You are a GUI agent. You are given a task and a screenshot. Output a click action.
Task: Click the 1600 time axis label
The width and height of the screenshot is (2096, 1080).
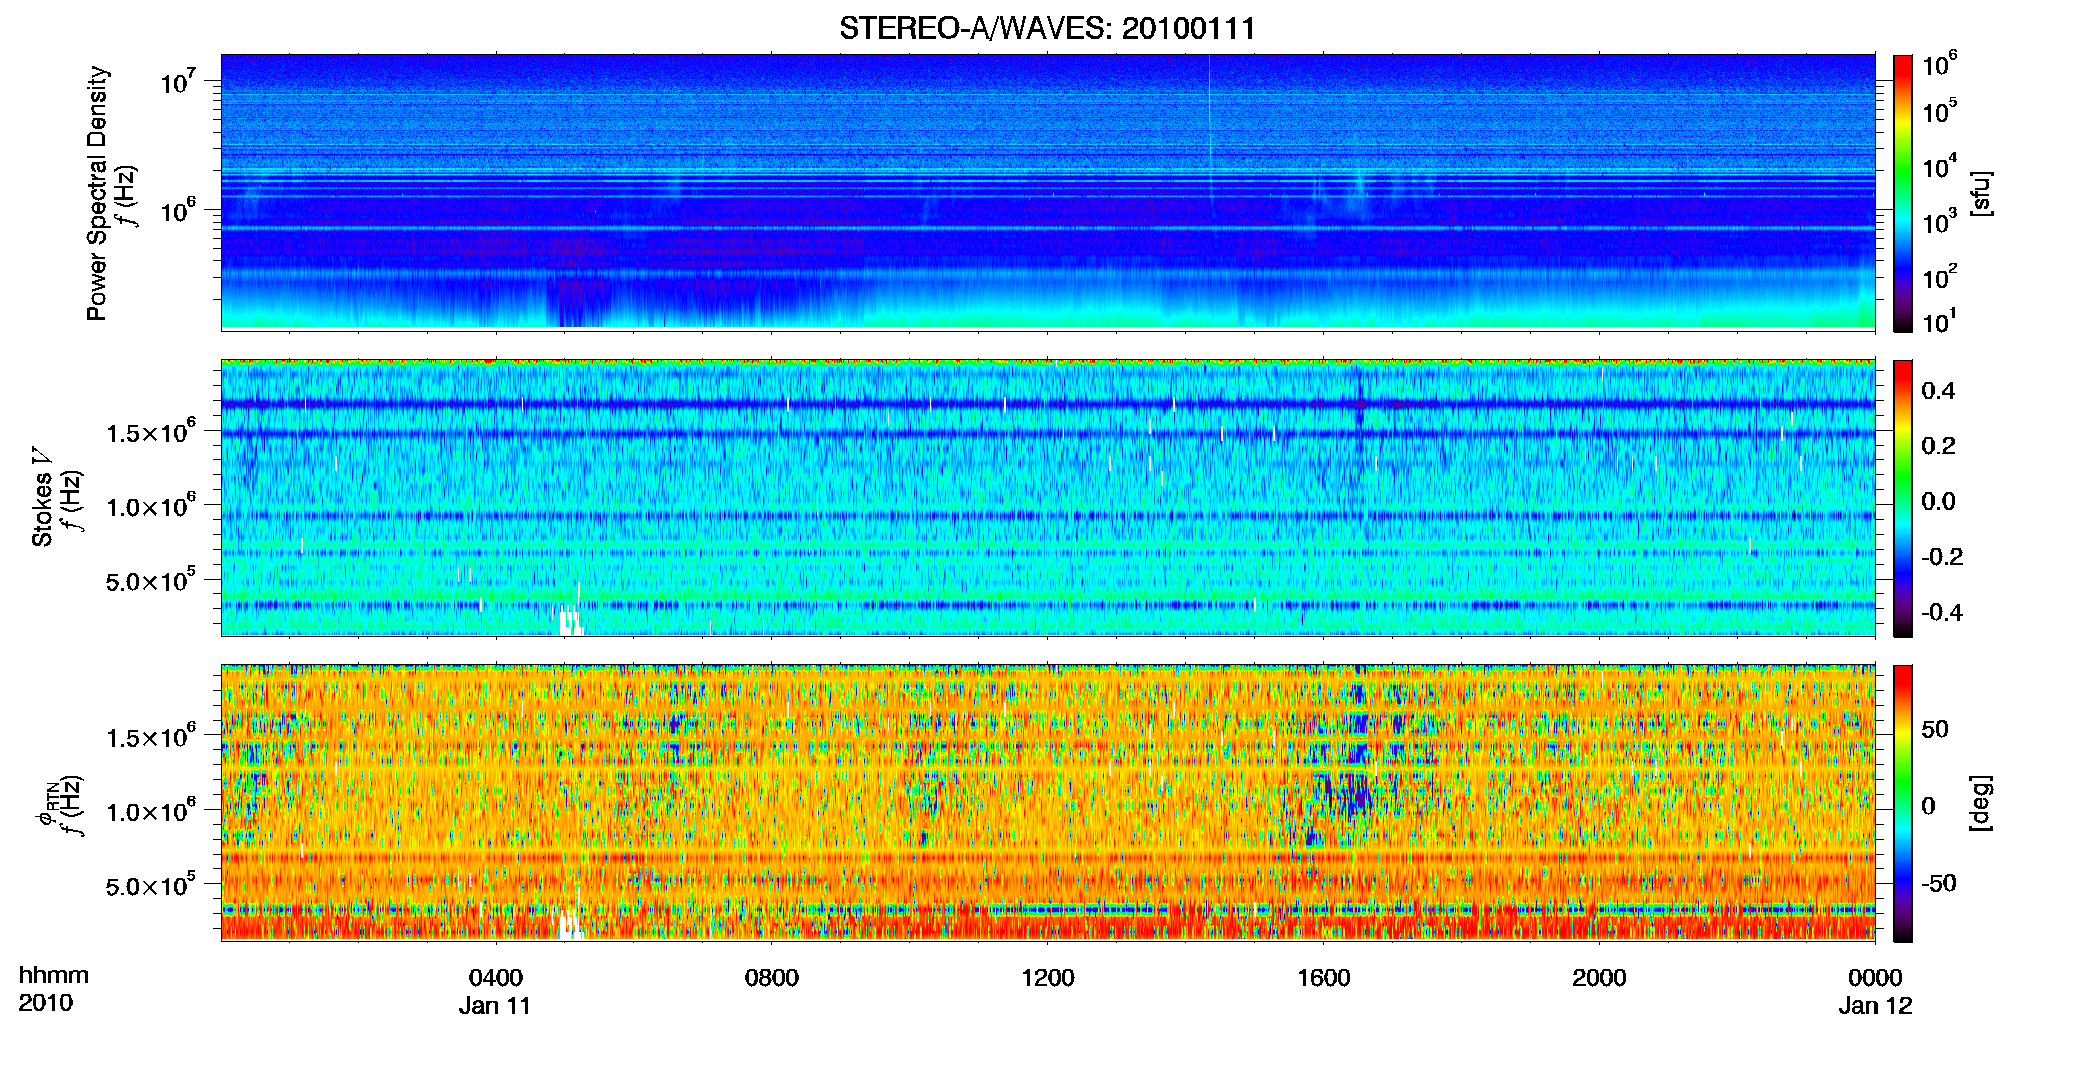pos(1323,978)
